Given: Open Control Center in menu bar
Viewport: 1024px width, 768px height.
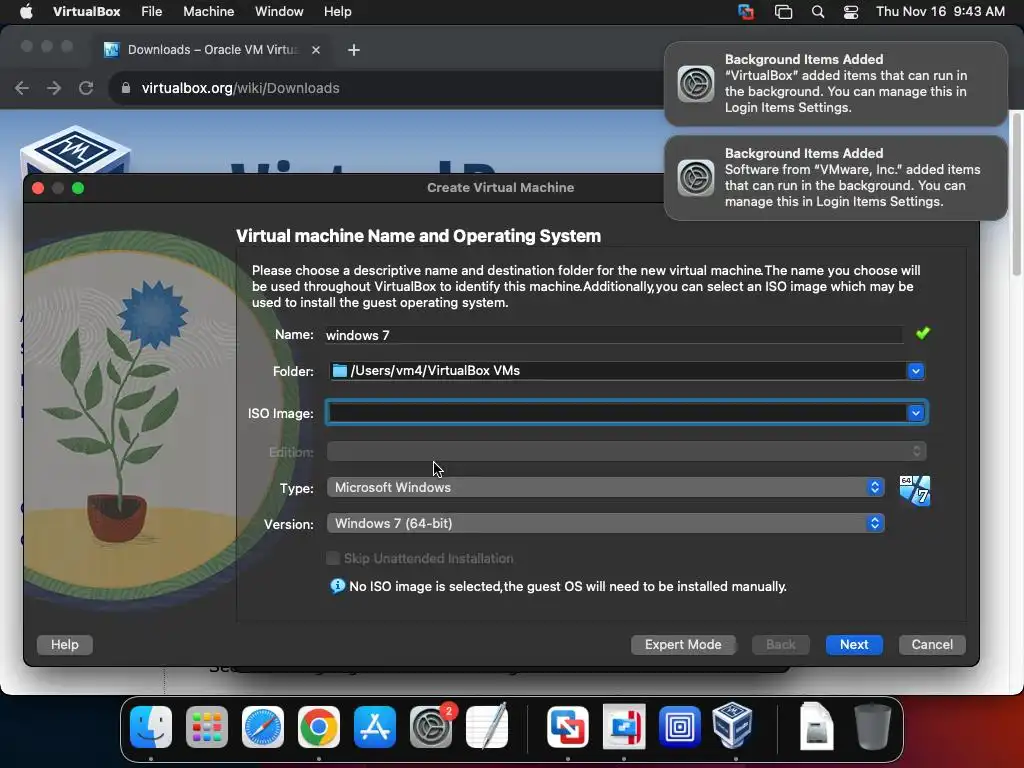Looking at the screenshot, I should coord(851,12).
